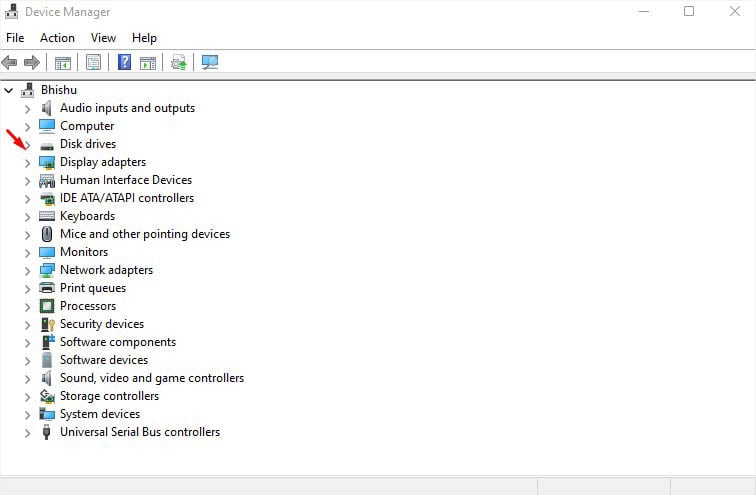Click the Audio inputs speaker icon
Viewport: 756px width, 495px height.
[46, 108]
